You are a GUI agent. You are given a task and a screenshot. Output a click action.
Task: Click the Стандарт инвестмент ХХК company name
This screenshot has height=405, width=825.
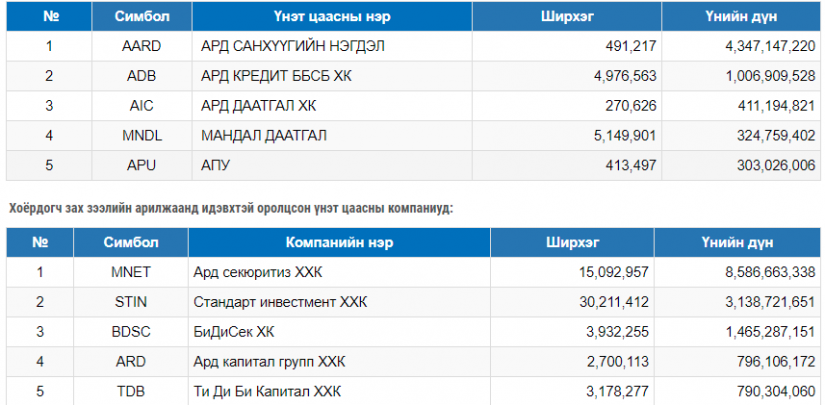[x=280, y=302]
